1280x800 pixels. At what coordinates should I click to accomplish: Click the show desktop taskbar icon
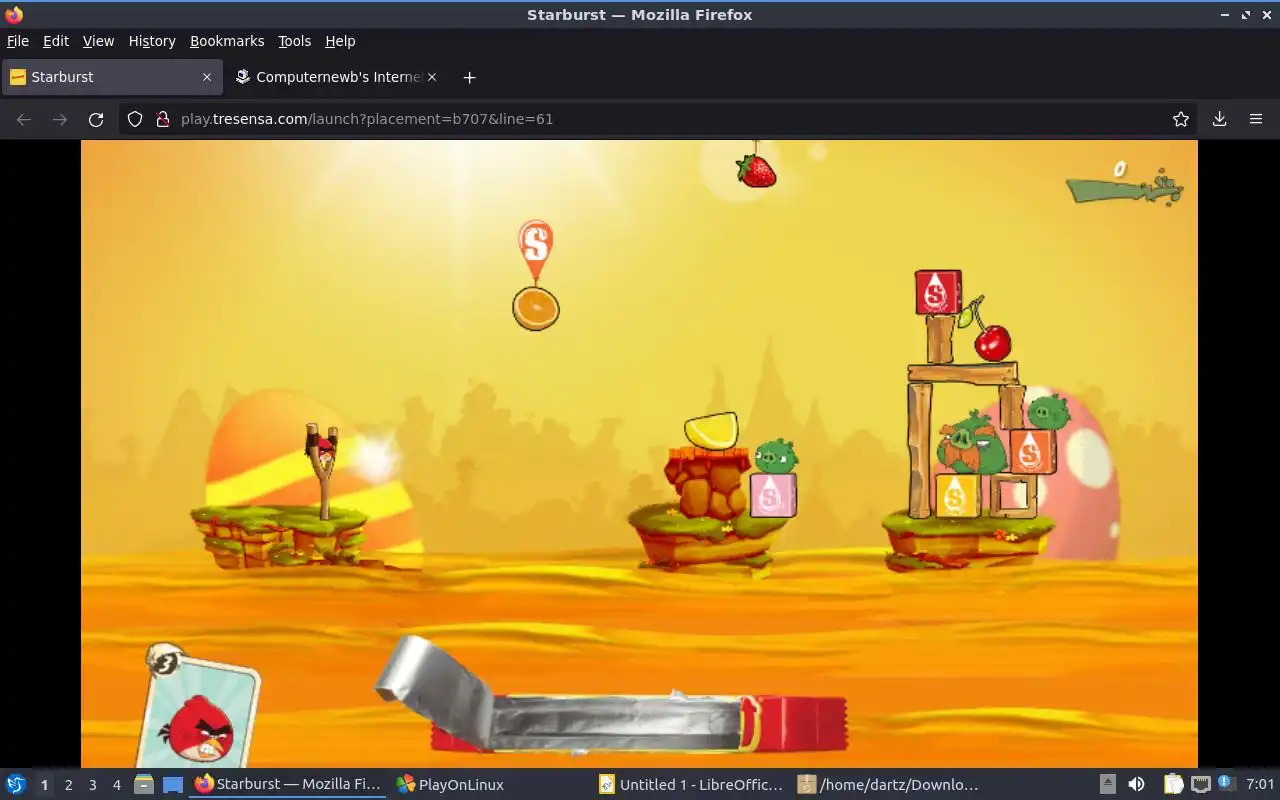[x=173, y=785]
